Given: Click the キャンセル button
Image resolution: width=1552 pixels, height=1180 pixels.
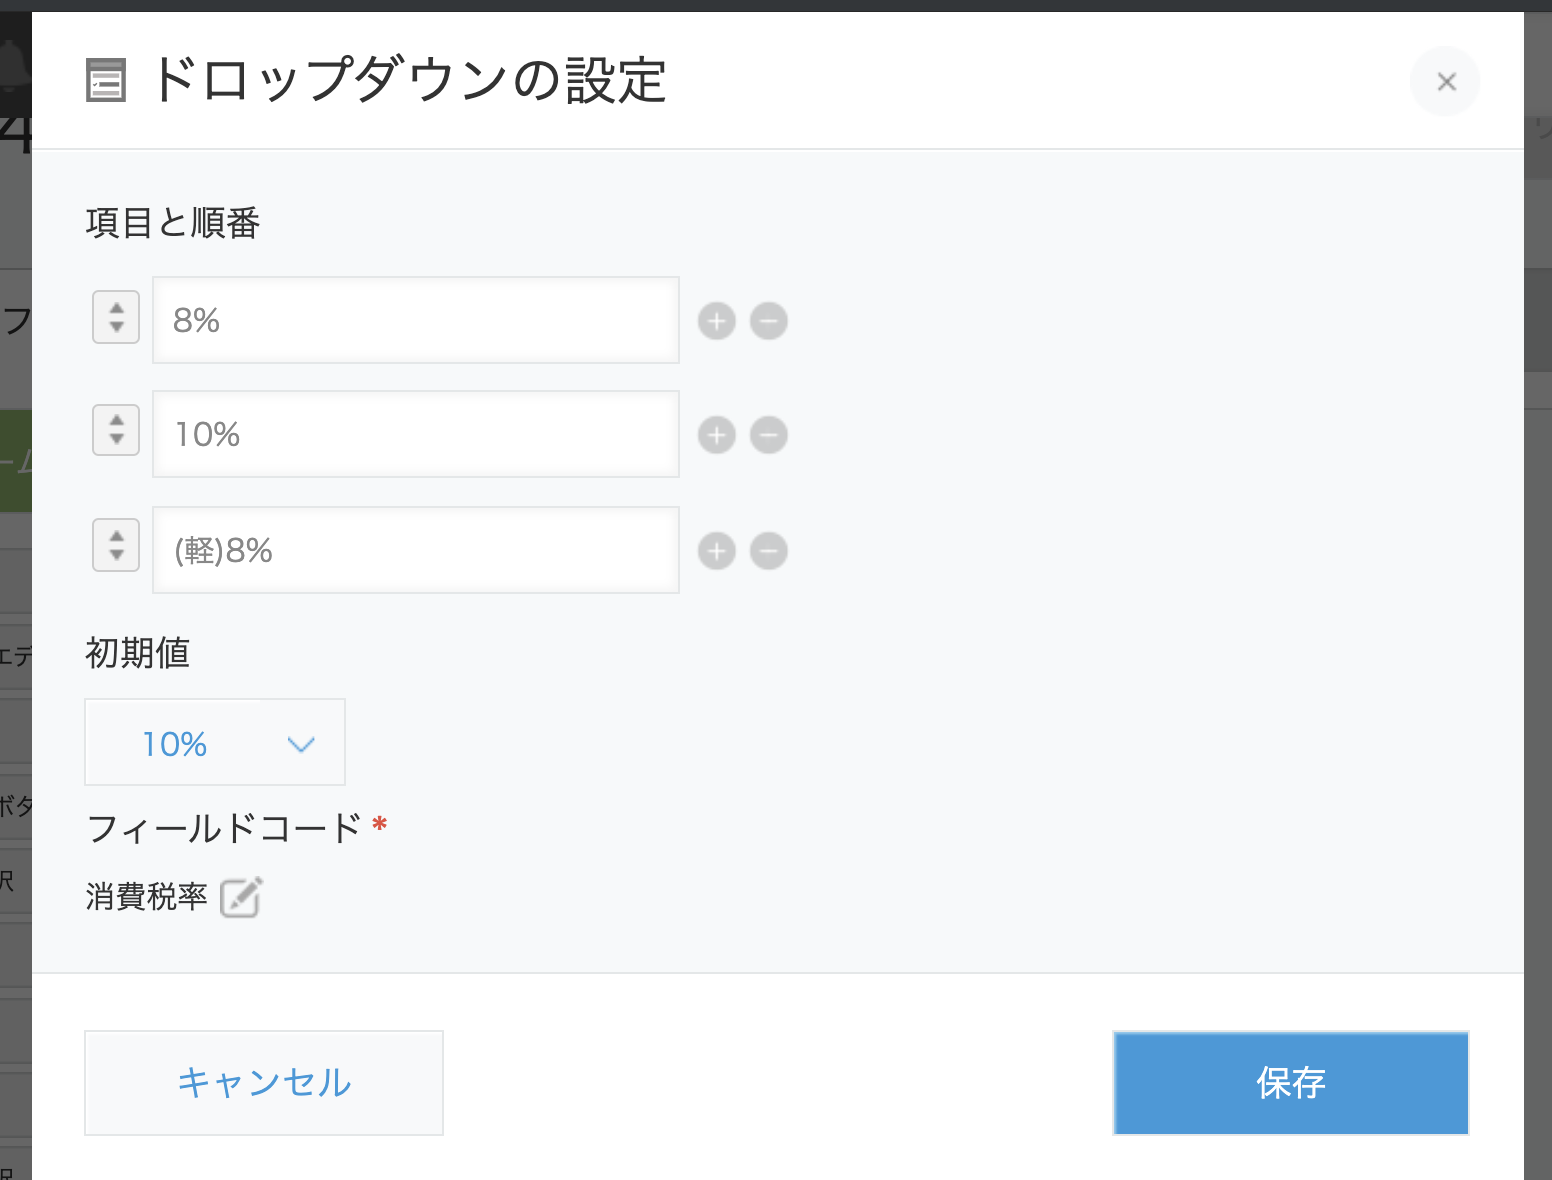Looking at the screenshot, I should tap(263, 1083).
